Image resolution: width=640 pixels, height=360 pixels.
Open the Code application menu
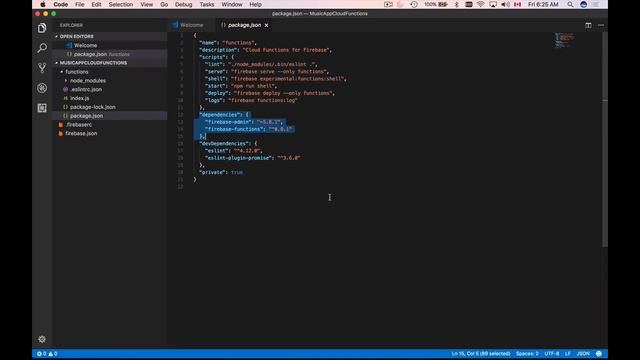pyautogui.click(x=60, y=4)
